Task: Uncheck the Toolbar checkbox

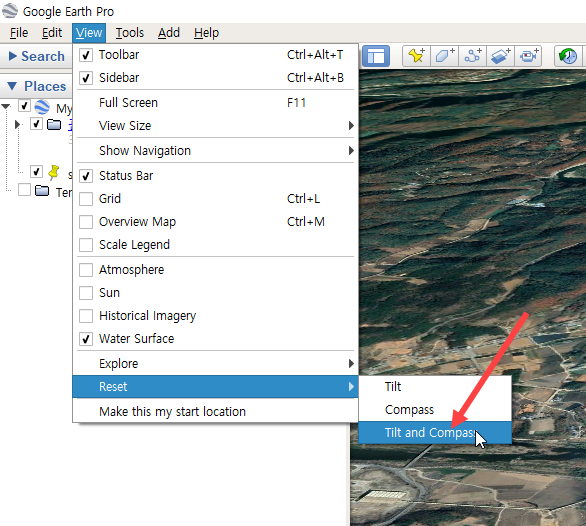Action: tap(86, 55)
